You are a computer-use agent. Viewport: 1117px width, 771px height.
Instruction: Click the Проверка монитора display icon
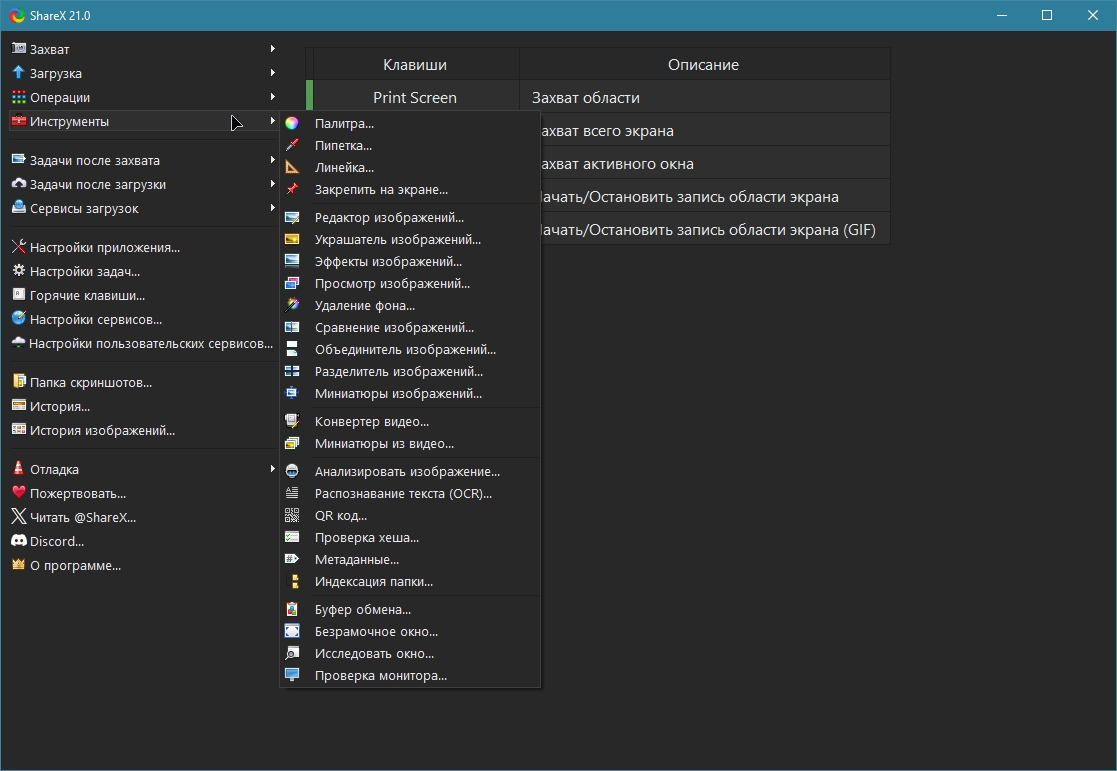click(292, 675)
